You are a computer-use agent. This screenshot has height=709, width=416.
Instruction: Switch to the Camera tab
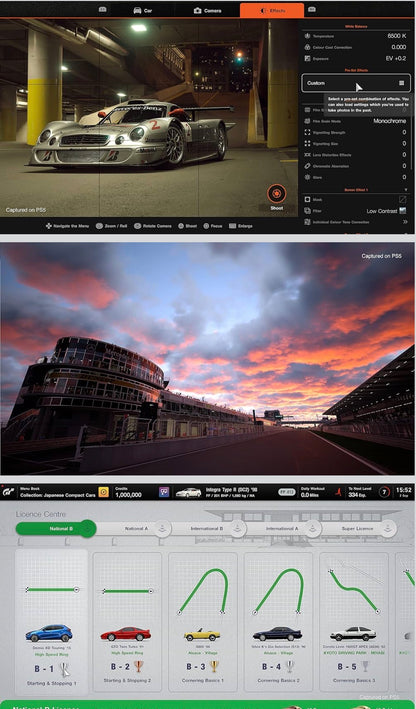pos(207,10)
